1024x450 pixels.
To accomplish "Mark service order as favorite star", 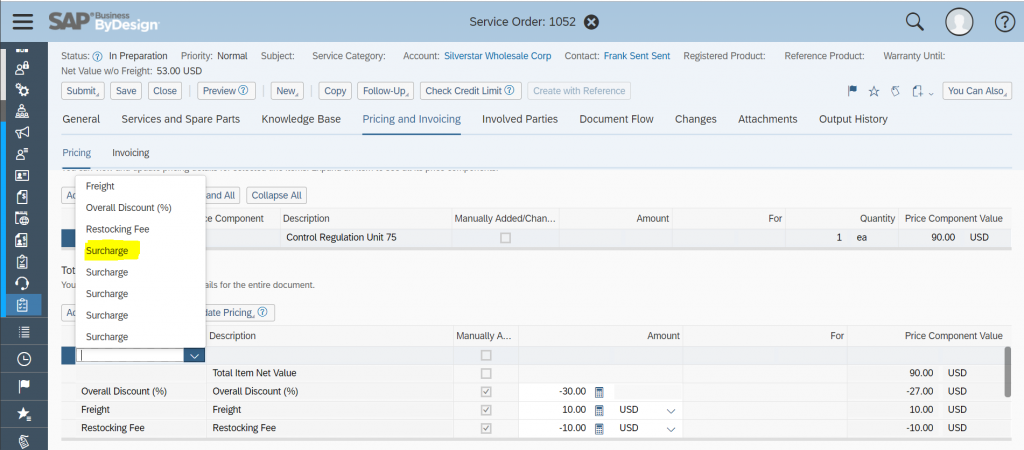I will click(x=874, y=91).
